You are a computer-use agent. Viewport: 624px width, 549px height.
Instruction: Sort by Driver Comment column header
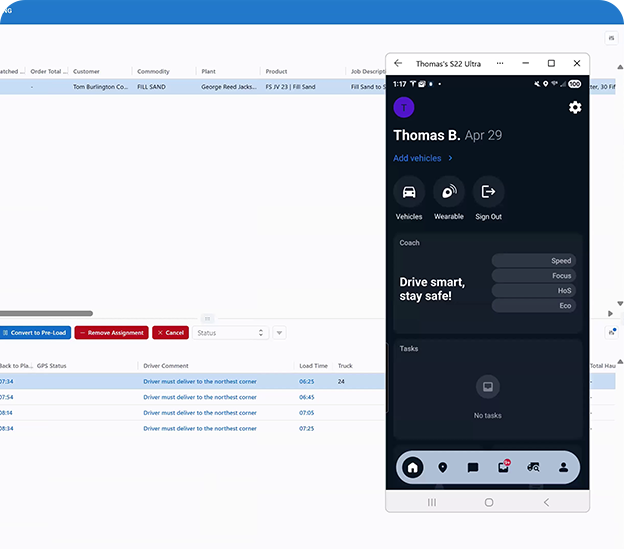[x=166, y=366]
